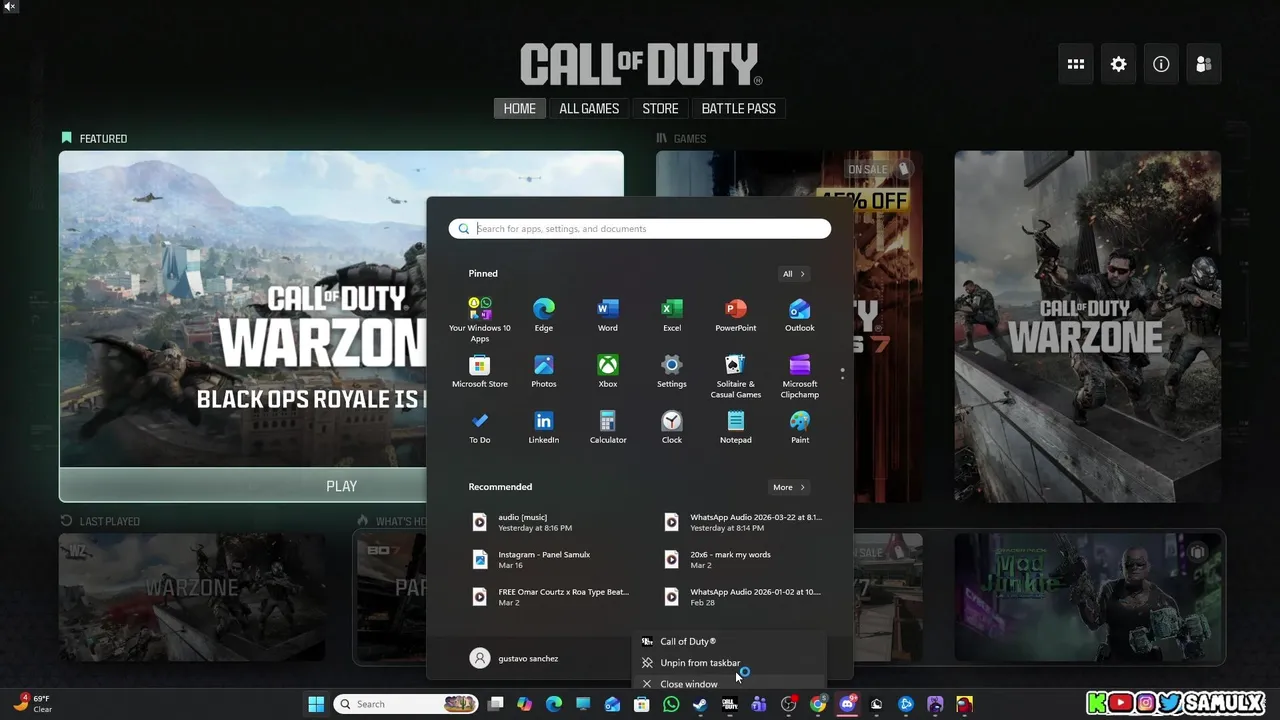Open the Among Us taskbar icon
The height and width of the screenshot is (720, 1280).
click(965, 704)
